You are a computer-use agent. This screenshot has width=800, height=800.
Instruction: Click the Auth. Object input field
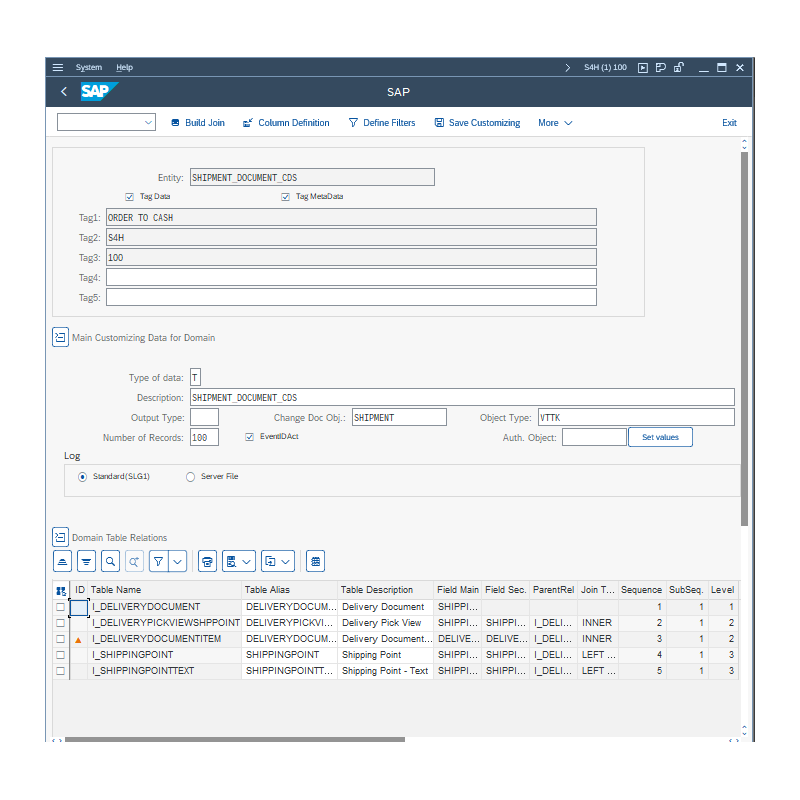click(x=594, y=437)
